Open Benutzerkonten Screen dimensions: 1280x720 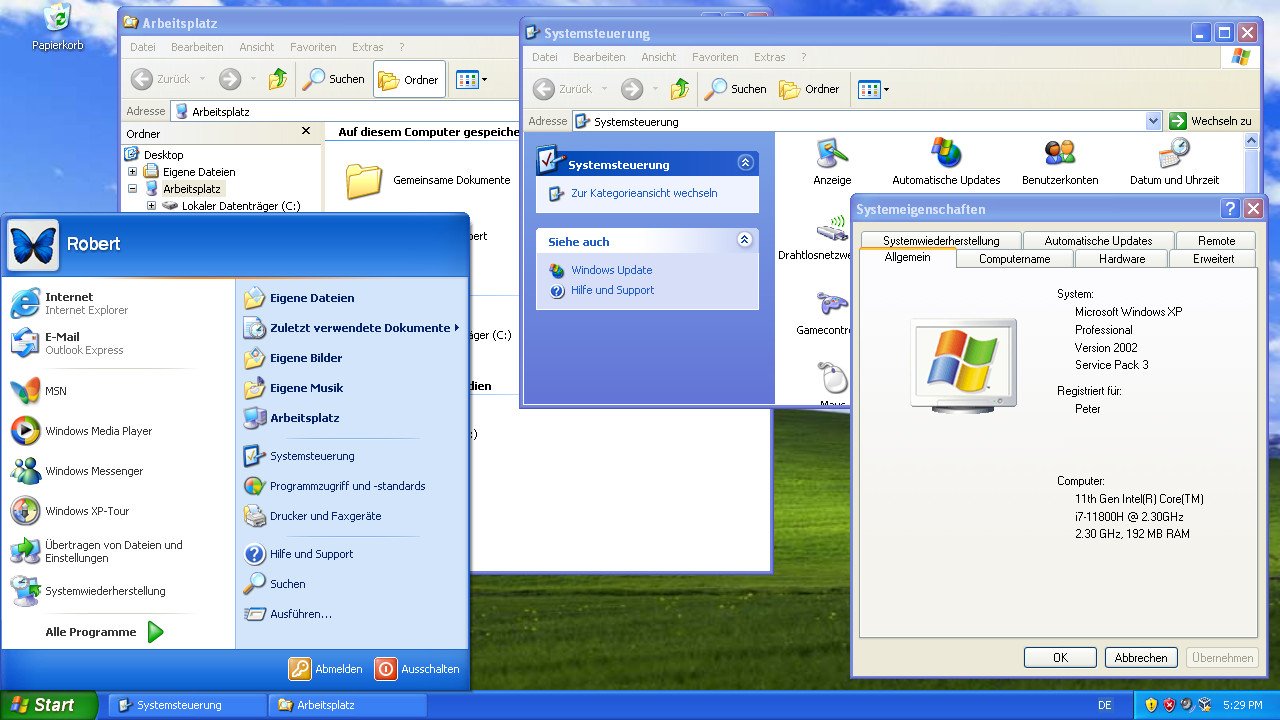tap(1059, 160)
